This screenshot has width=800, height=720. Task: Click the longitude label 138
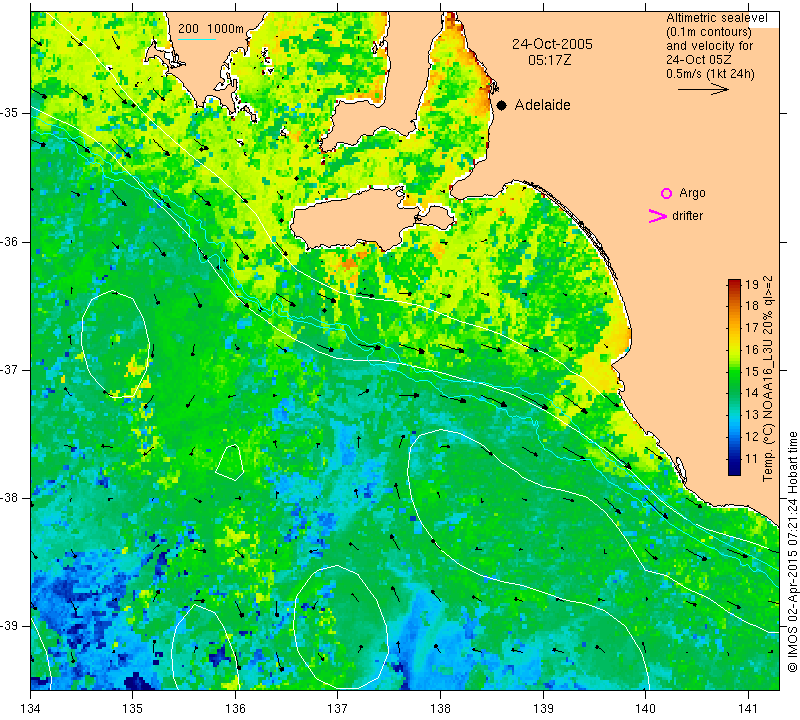pos(440,709)
